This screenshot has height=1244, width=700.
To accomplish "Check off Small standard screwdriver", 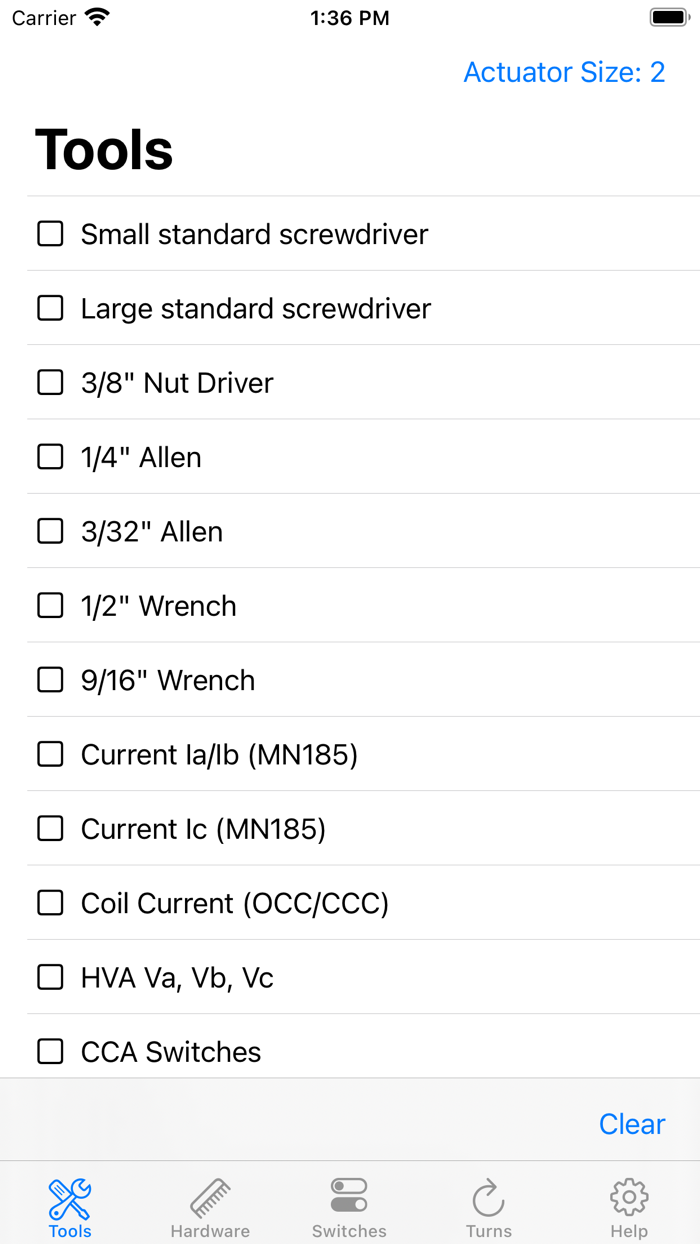I will point(49,233).
